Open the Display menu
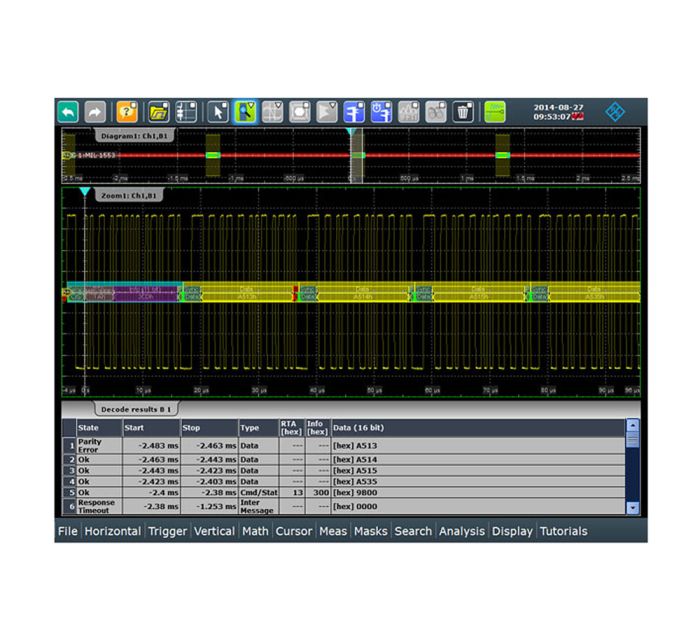This screenshot has height=640, width=700. click(512, 531)
